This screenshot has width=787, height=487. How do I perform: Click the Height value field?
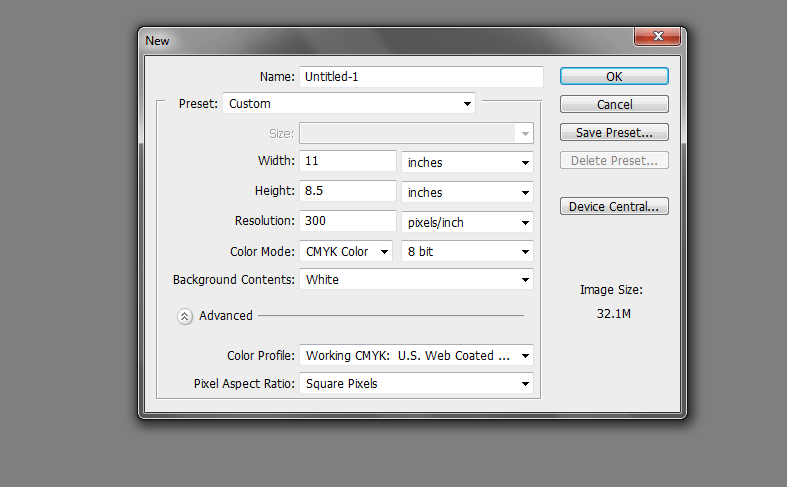347,191
